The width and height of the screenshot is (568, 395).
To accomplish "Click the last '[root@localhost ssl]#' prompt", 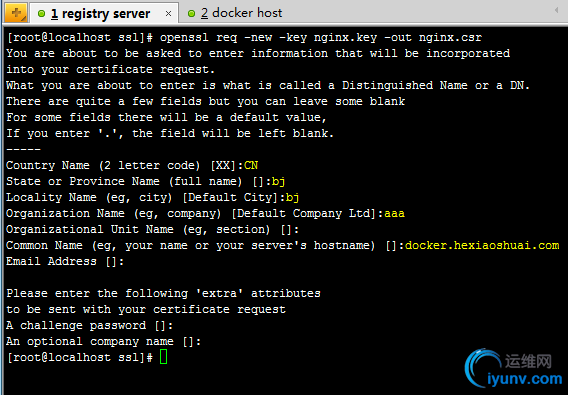I will coord(80,357).
